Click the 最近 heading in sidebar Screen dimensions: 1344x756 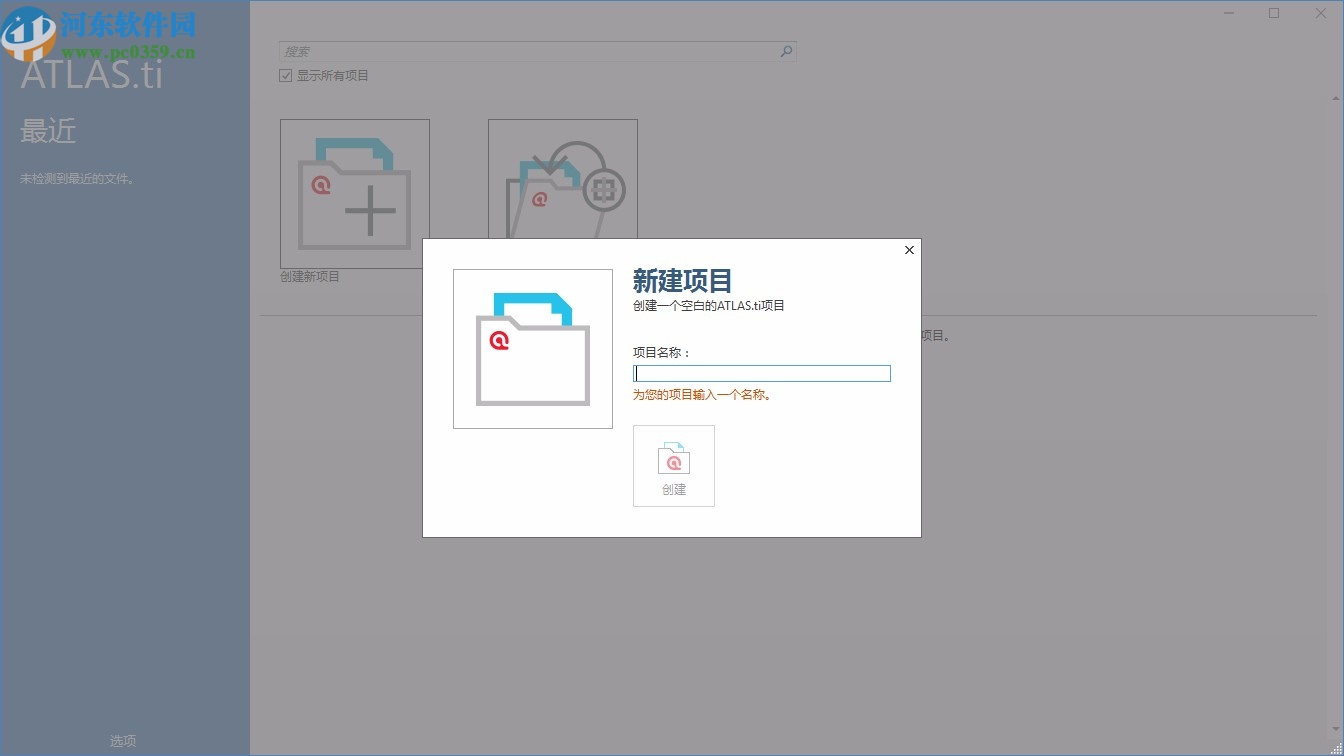tap(48, 131)
